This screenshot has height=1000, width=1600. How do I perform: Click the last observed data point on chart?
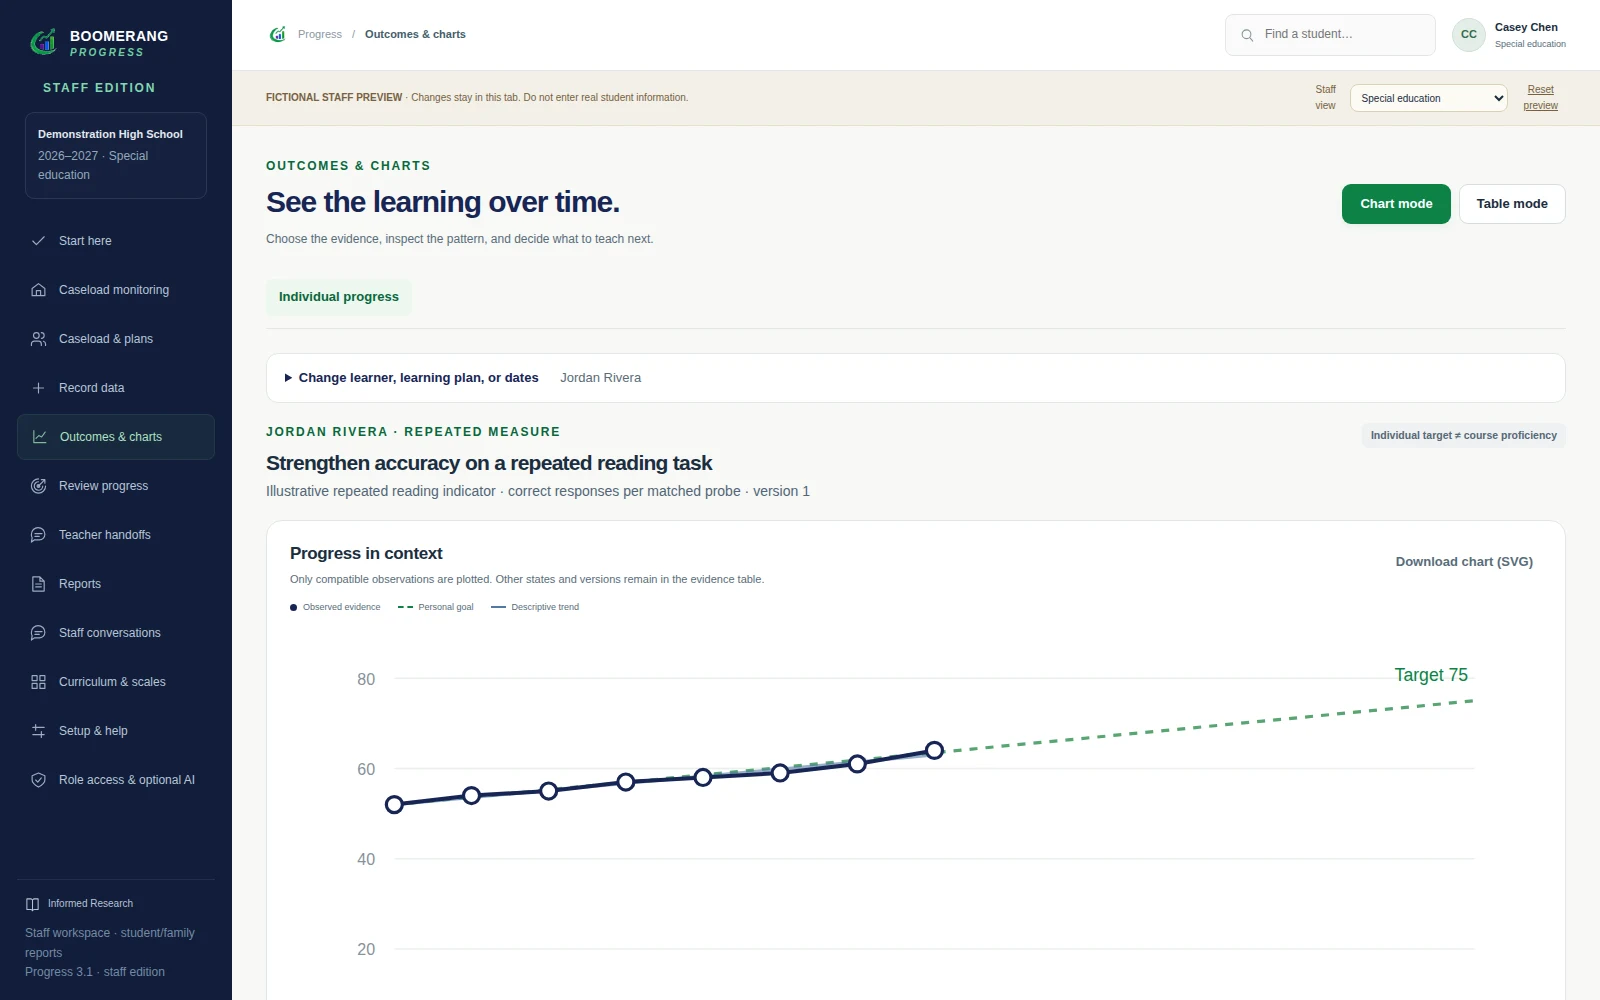coord(934,750)
